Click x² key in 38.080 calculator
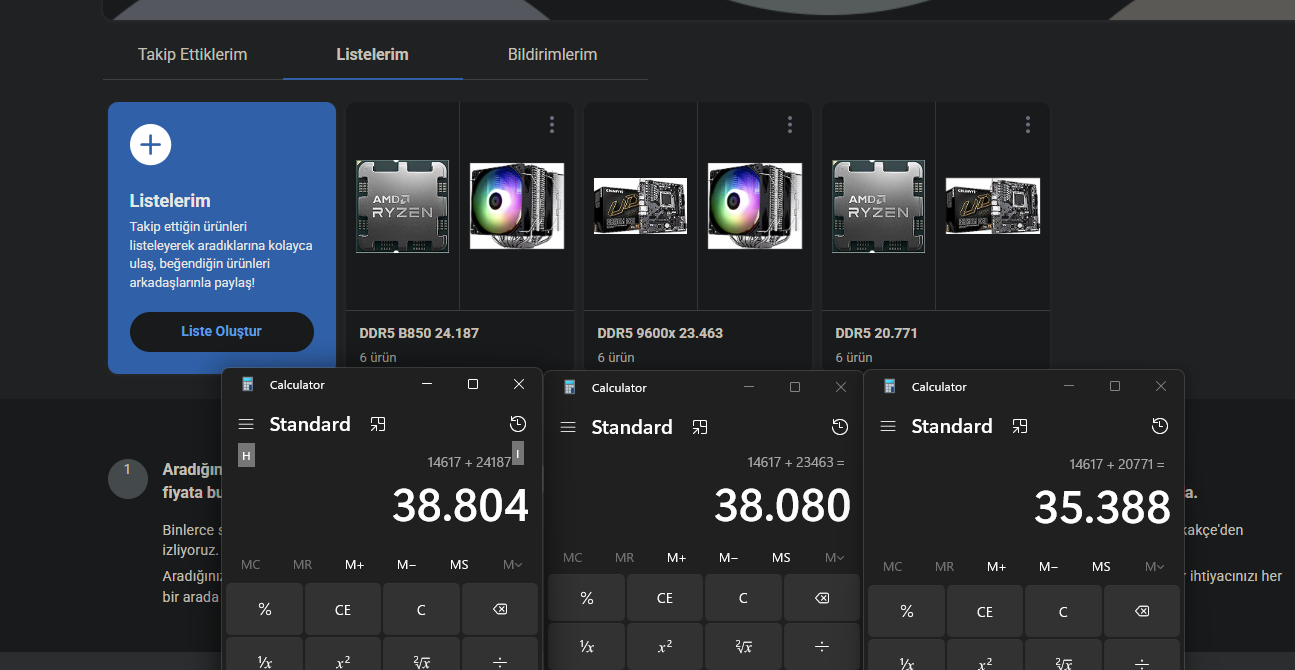 point(665,647)
